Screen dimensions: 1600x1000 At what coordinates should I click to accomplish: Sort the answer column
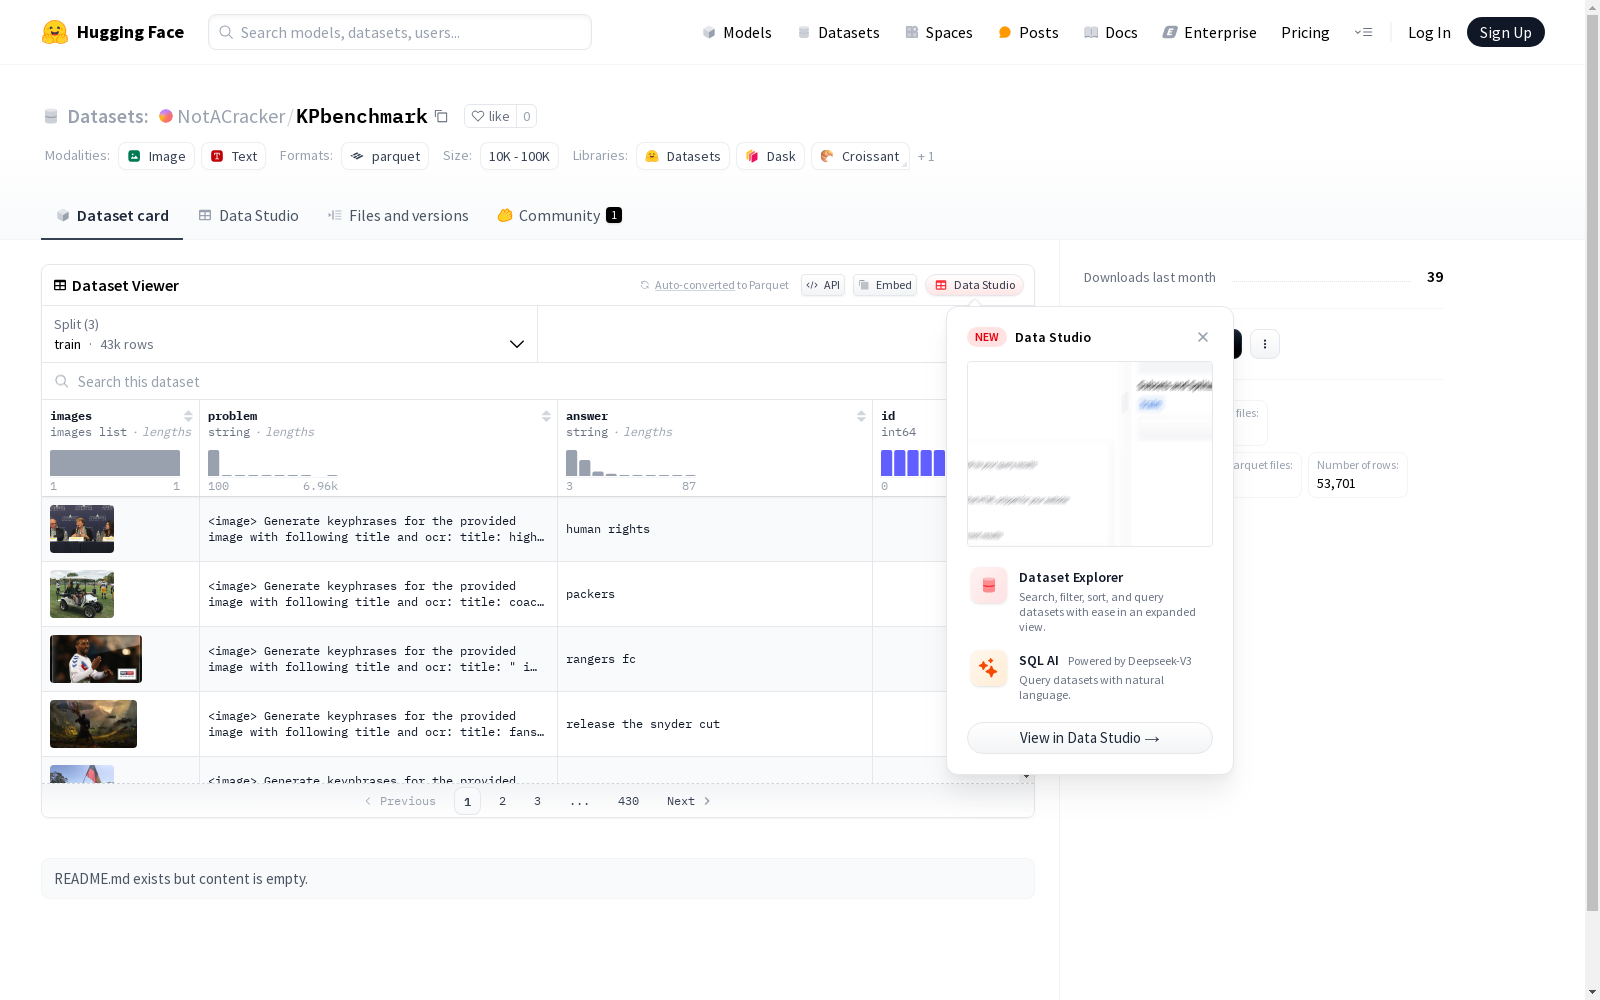click(861, 416)
